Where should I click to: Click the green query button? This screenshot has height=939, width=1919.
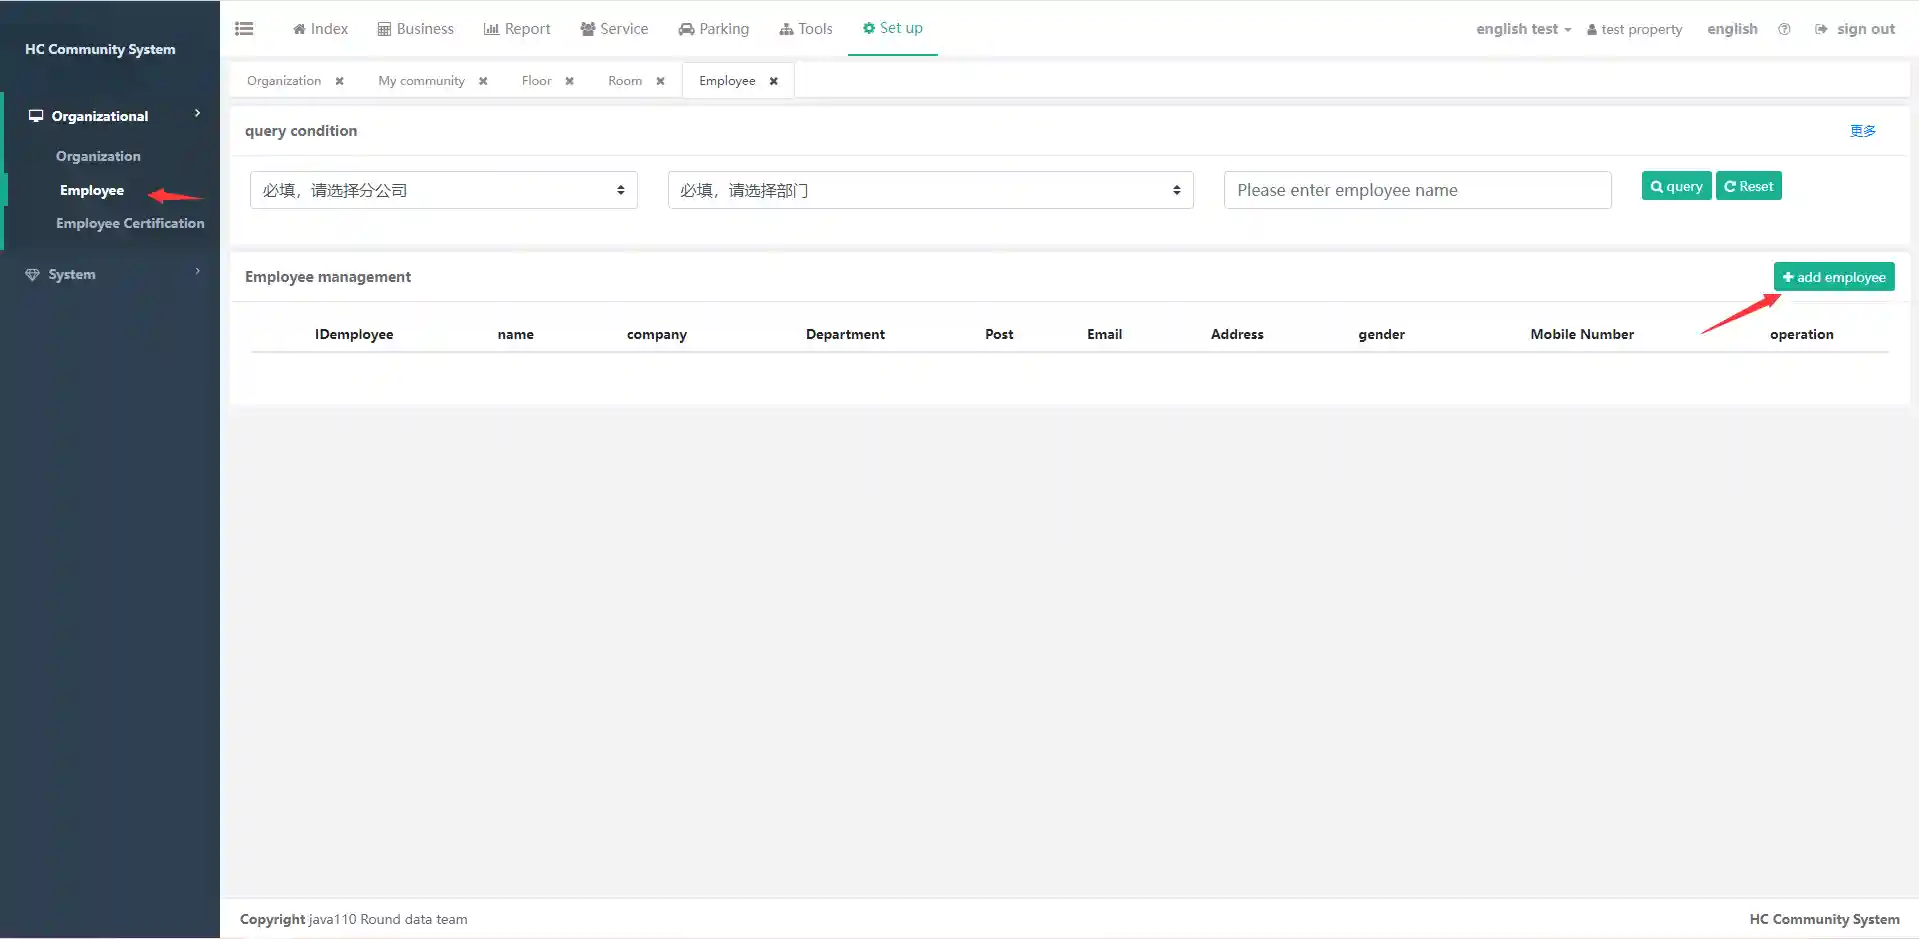point(1676,186)
